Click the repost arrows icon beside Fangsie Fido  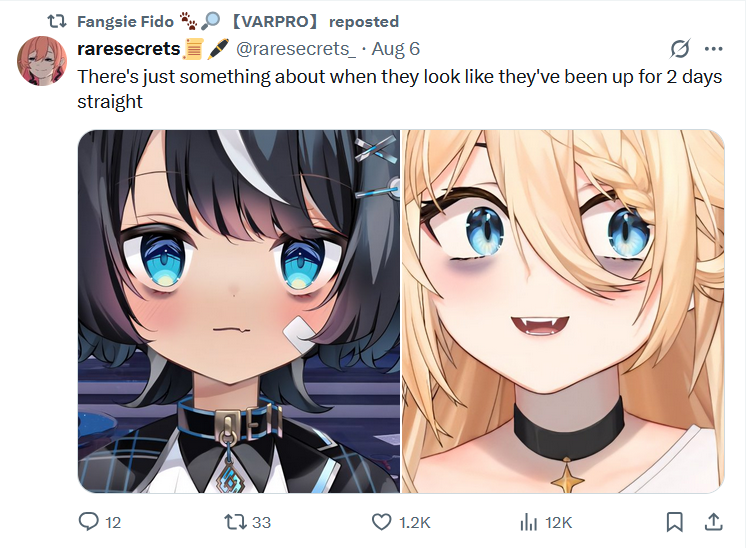57,22
